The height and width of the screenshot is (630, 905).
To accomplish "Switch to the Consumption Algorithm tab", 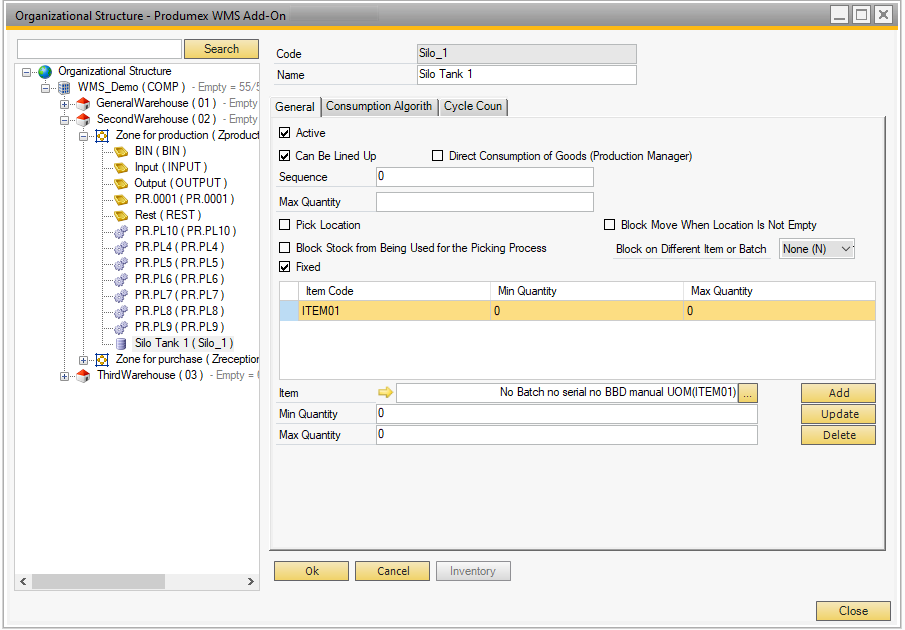I will point(379,107).
